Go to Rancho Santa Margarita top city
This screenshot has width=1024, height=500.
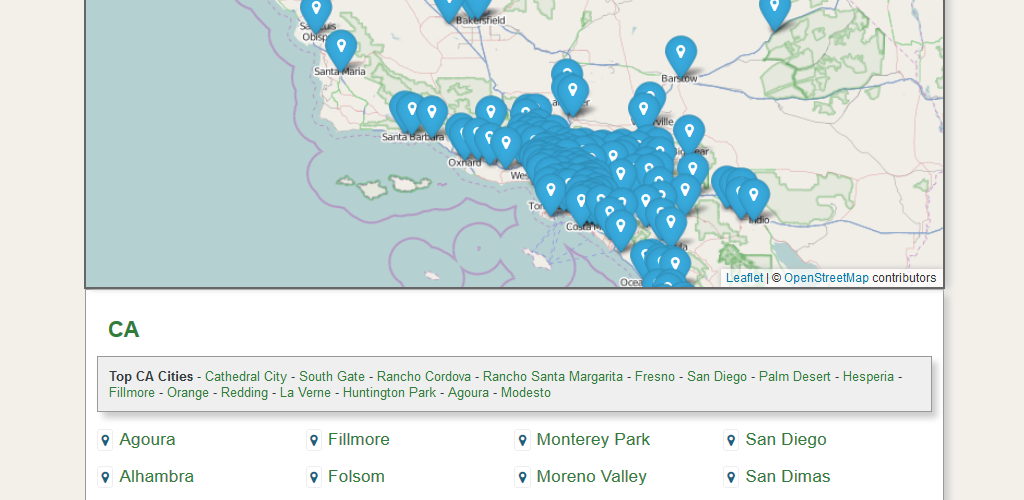[x=553, y=377]
